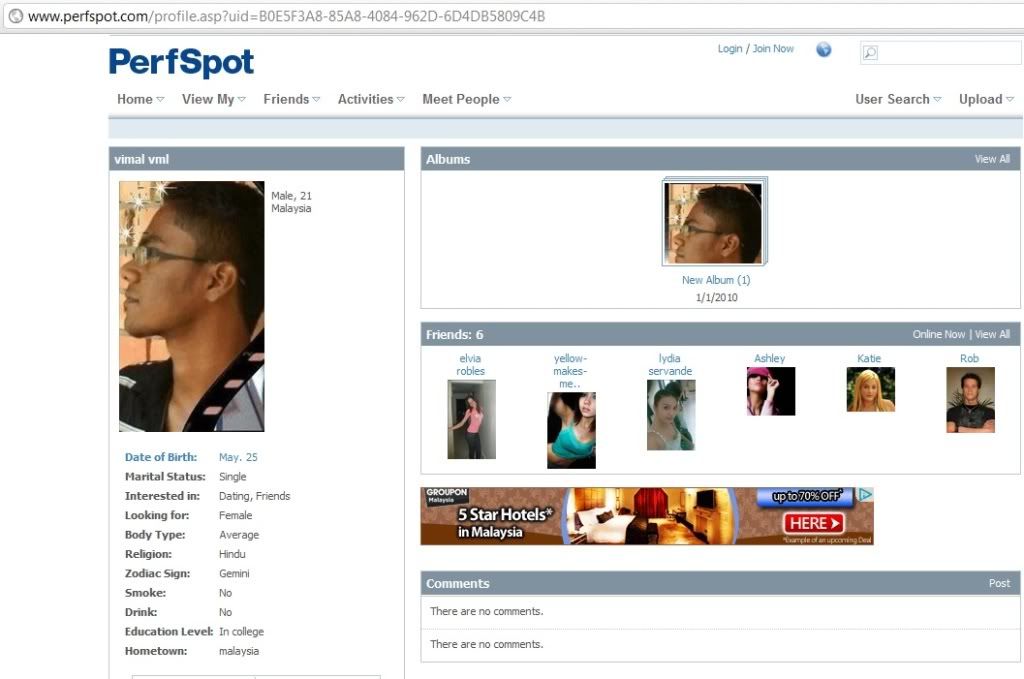Open the User Search dropdown
Image resolution: width=1024 pixels, height=679 pixels.
898,99
